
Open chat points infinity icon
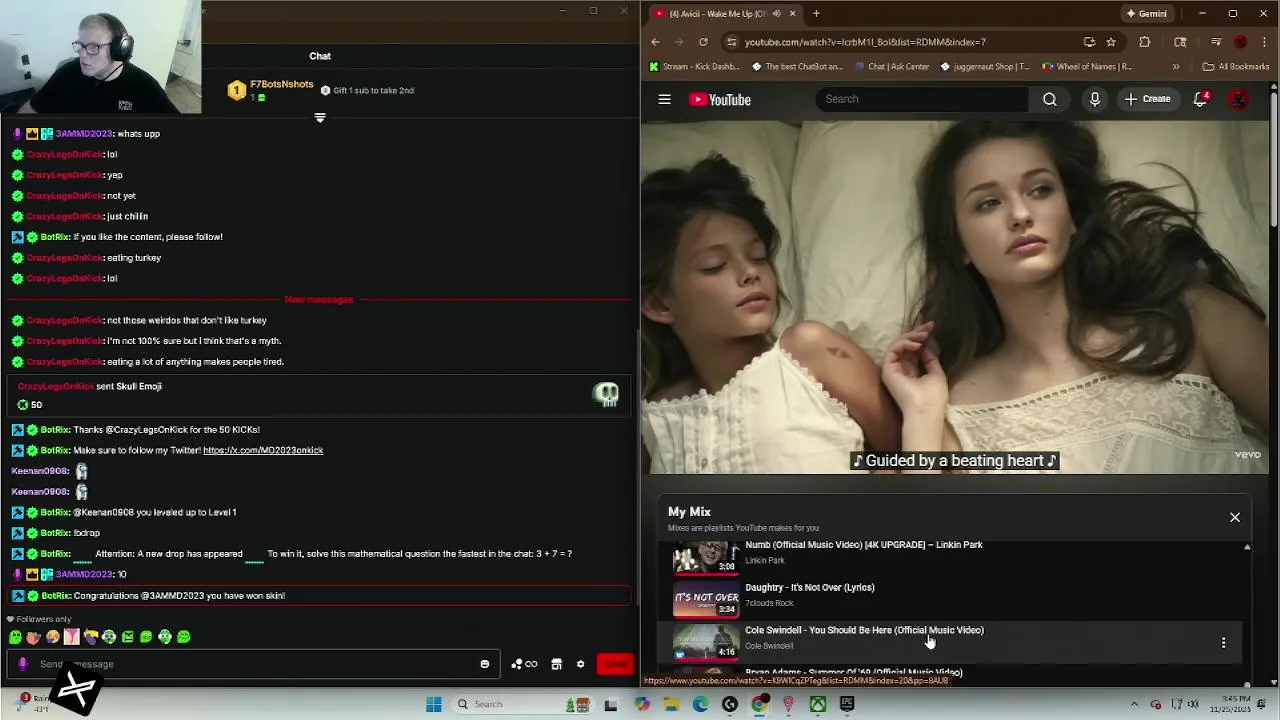pyautogui.click(x=524, y=664)
